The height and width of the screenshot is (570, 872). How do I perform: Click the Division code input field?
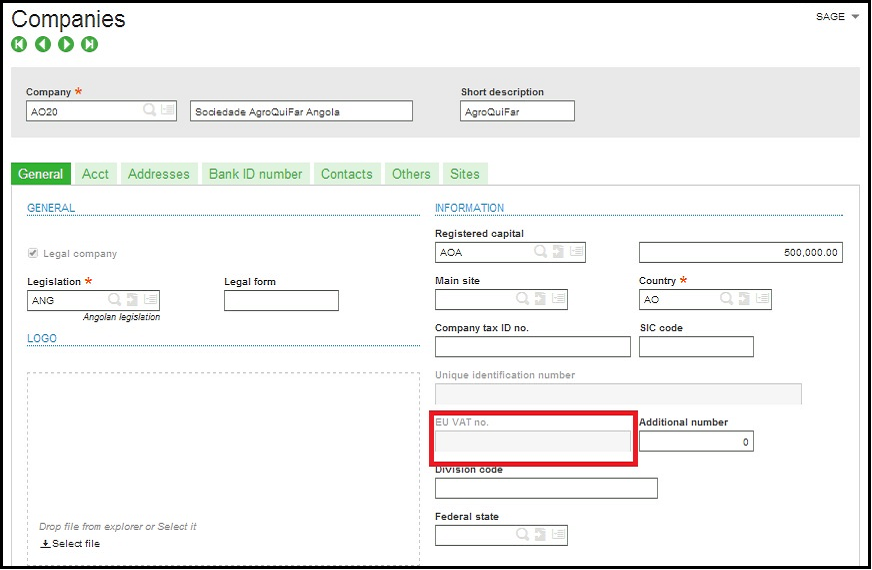point(546,488)
